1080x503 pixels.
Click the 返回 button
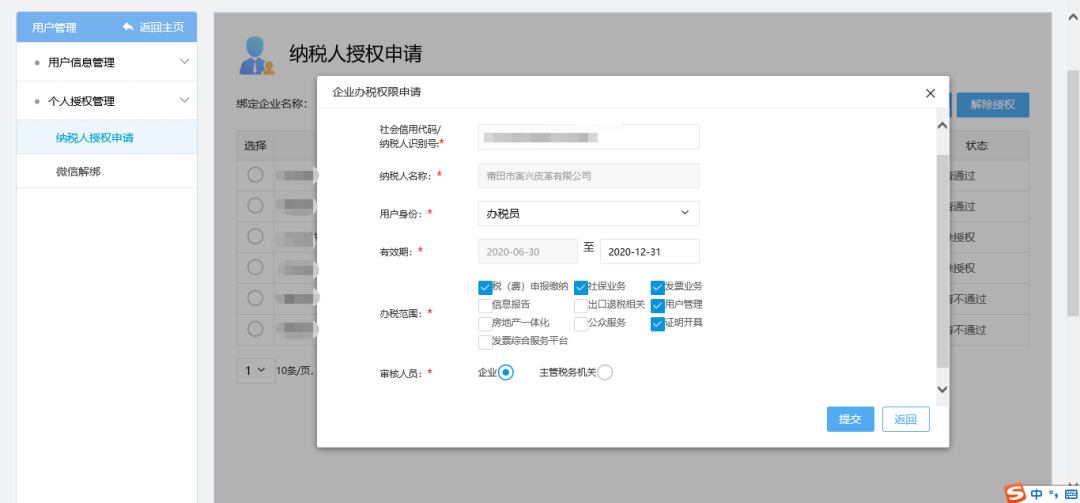click(x=906, y=420)
